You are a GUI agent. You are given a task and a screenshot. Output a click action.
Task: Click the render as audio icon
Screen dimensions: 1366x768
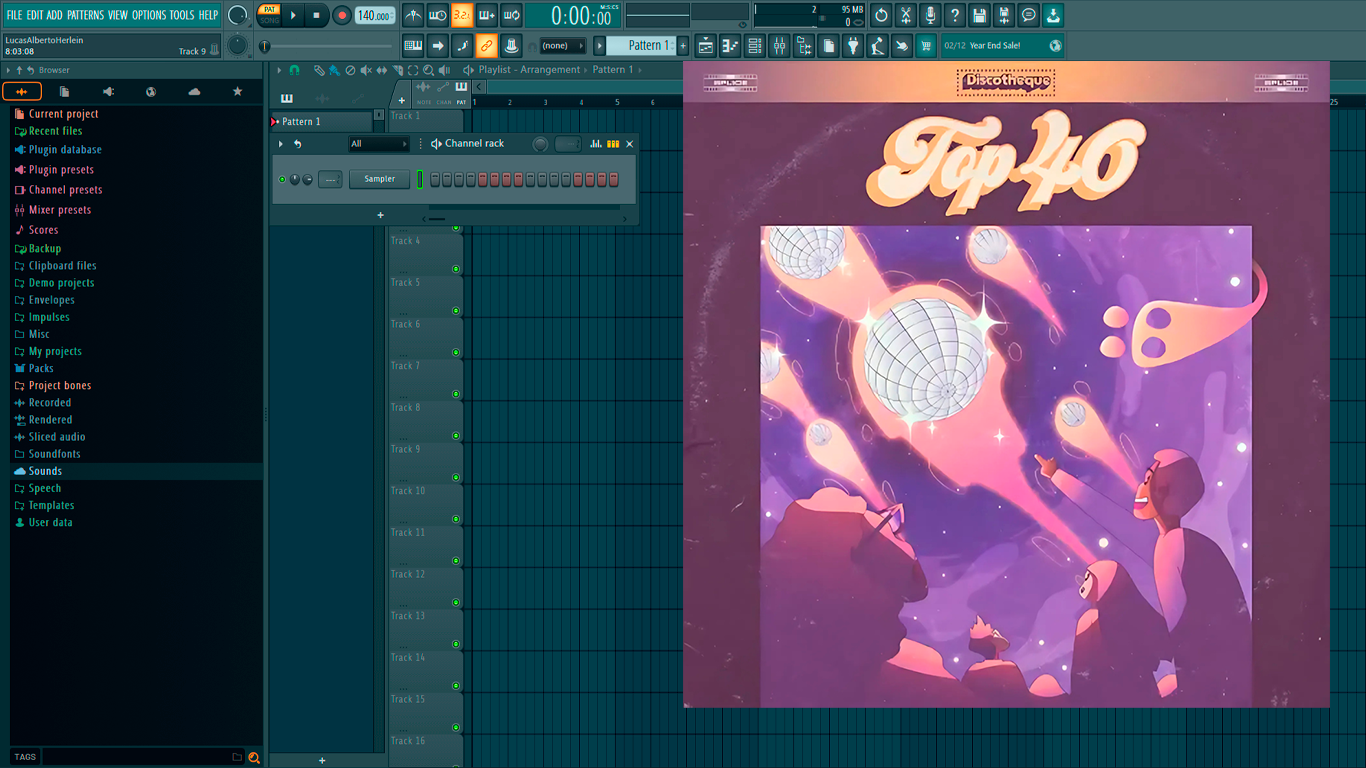pos(1004,15)
